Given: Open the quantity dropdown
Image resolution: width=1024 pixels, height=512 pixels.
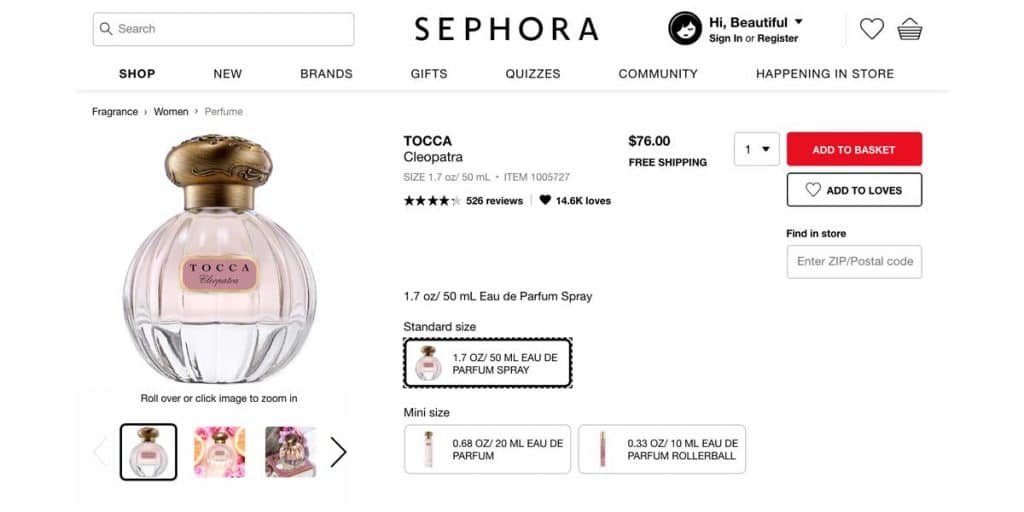Looking at the screenshot, I should click(756, 150).
